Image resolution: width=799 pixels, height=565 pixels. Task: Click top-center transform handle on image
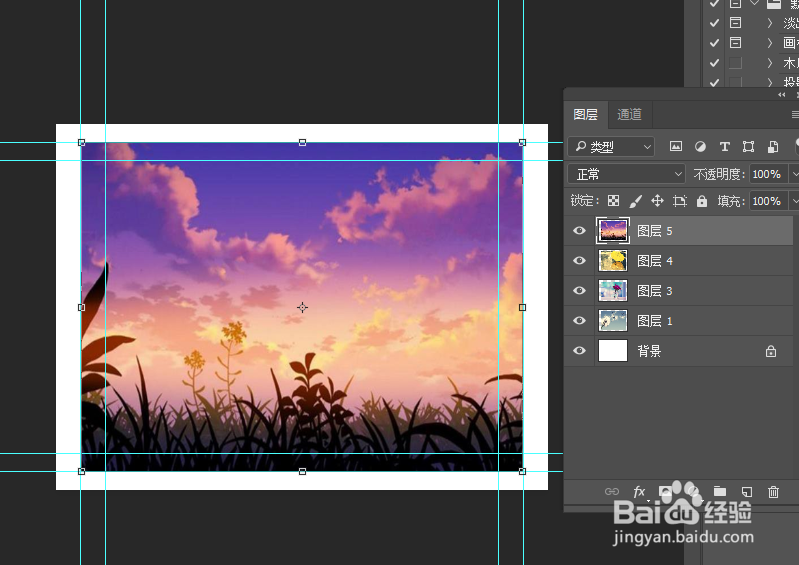point(302,143)
